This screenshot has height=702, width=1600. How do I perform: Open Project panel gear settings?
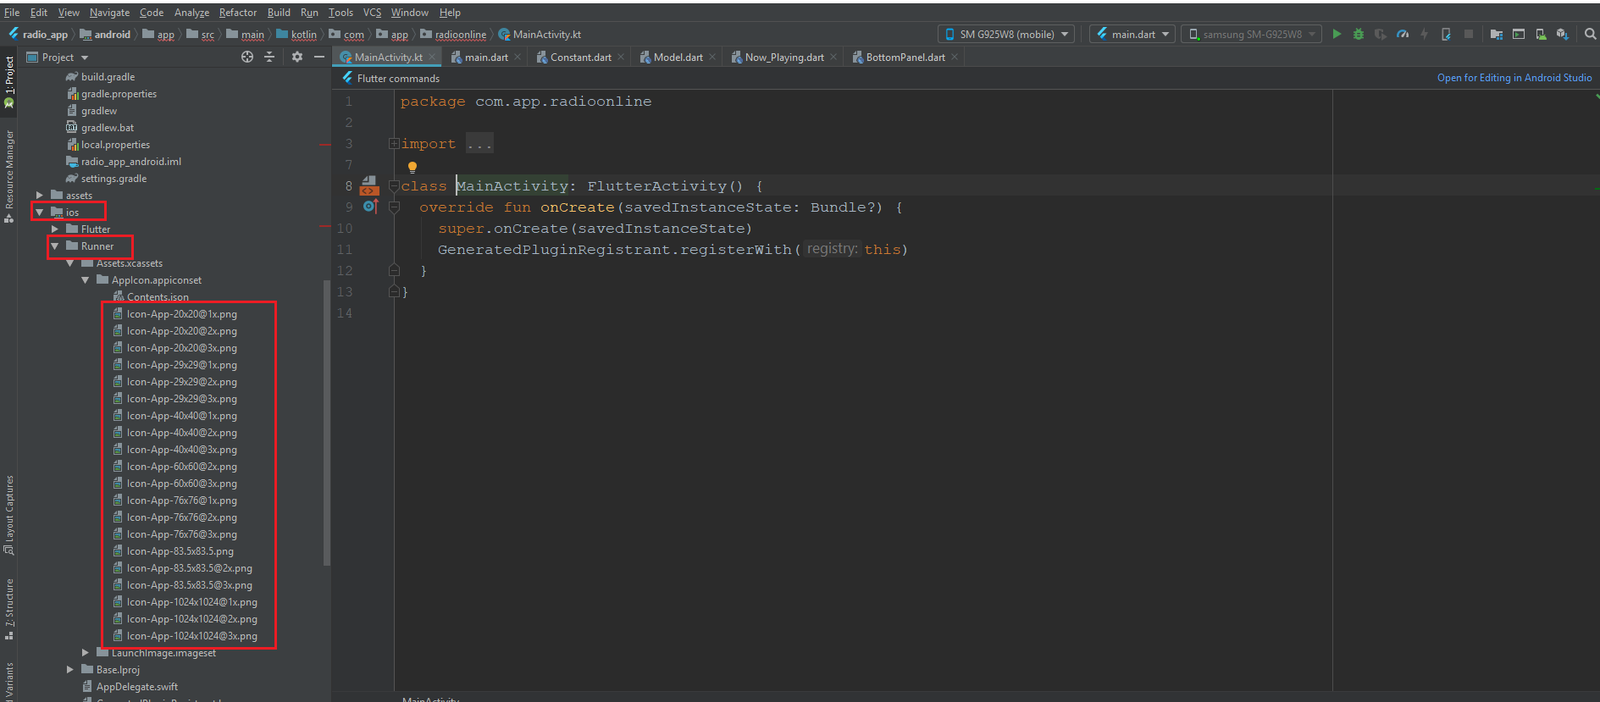(x=297, y=57)
